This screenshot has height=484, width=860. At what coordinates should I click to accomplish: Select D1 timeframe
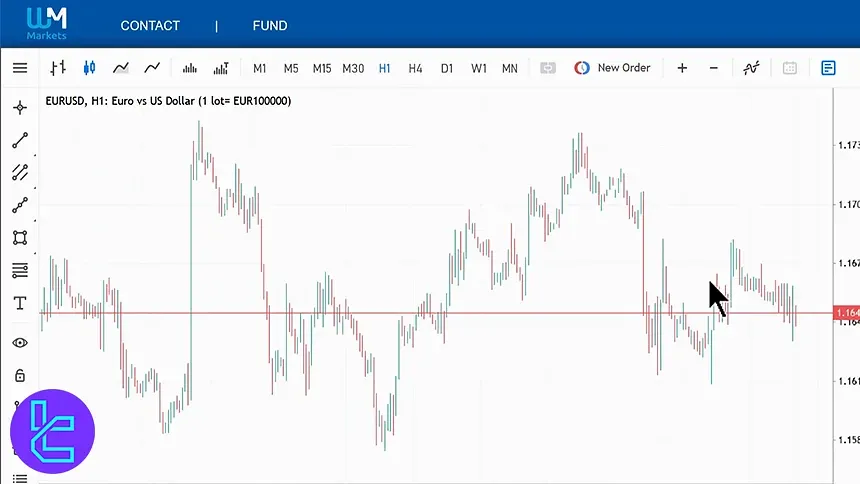(x=447, y=69)
